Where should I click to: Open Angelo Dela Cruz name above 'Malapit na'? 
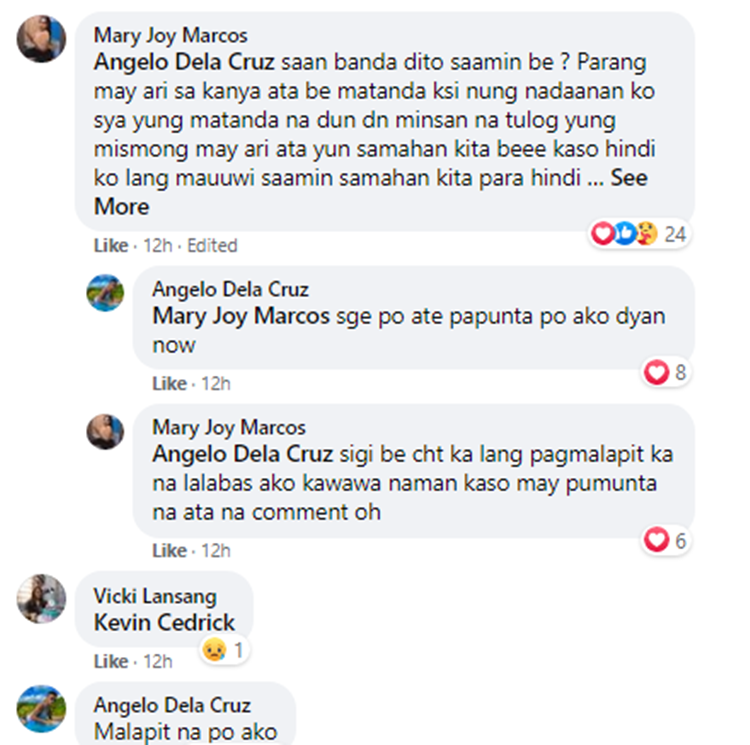click(172, 705)
